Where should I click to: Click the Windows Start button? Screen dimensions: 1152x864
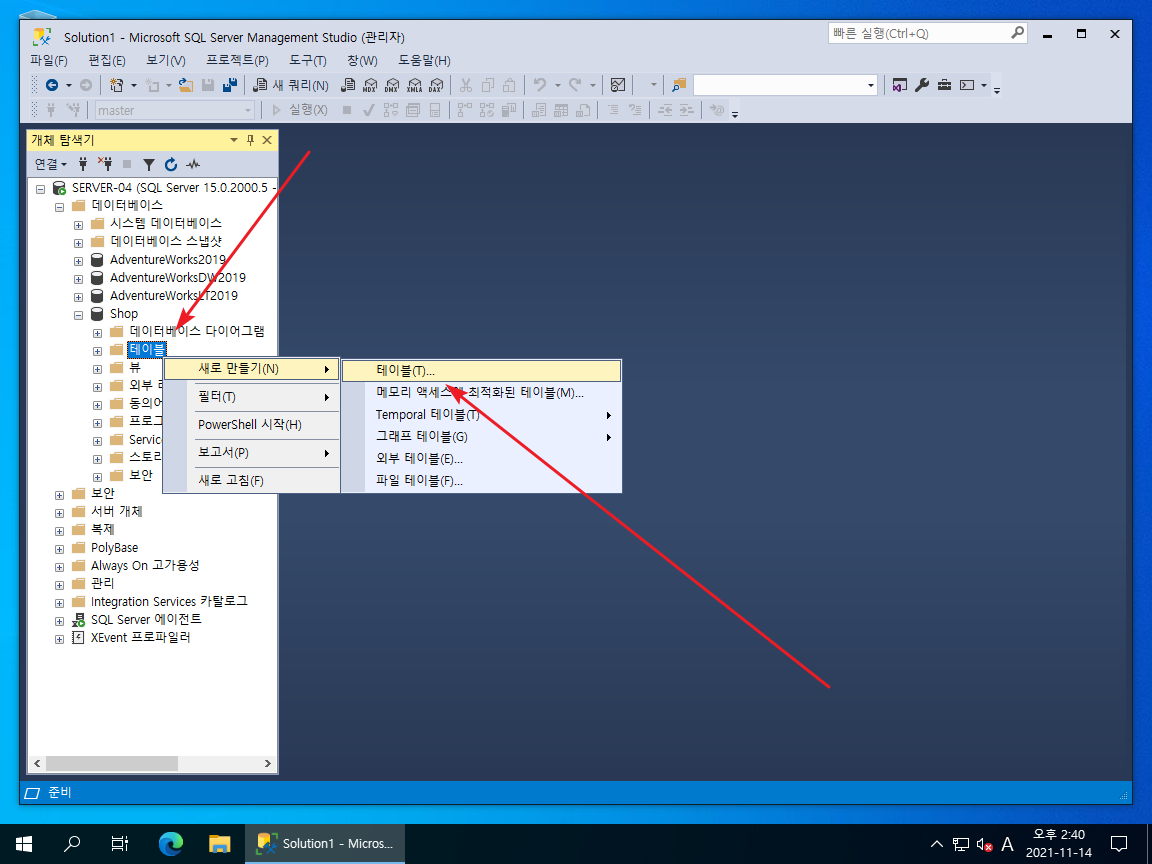coord(24,843)
